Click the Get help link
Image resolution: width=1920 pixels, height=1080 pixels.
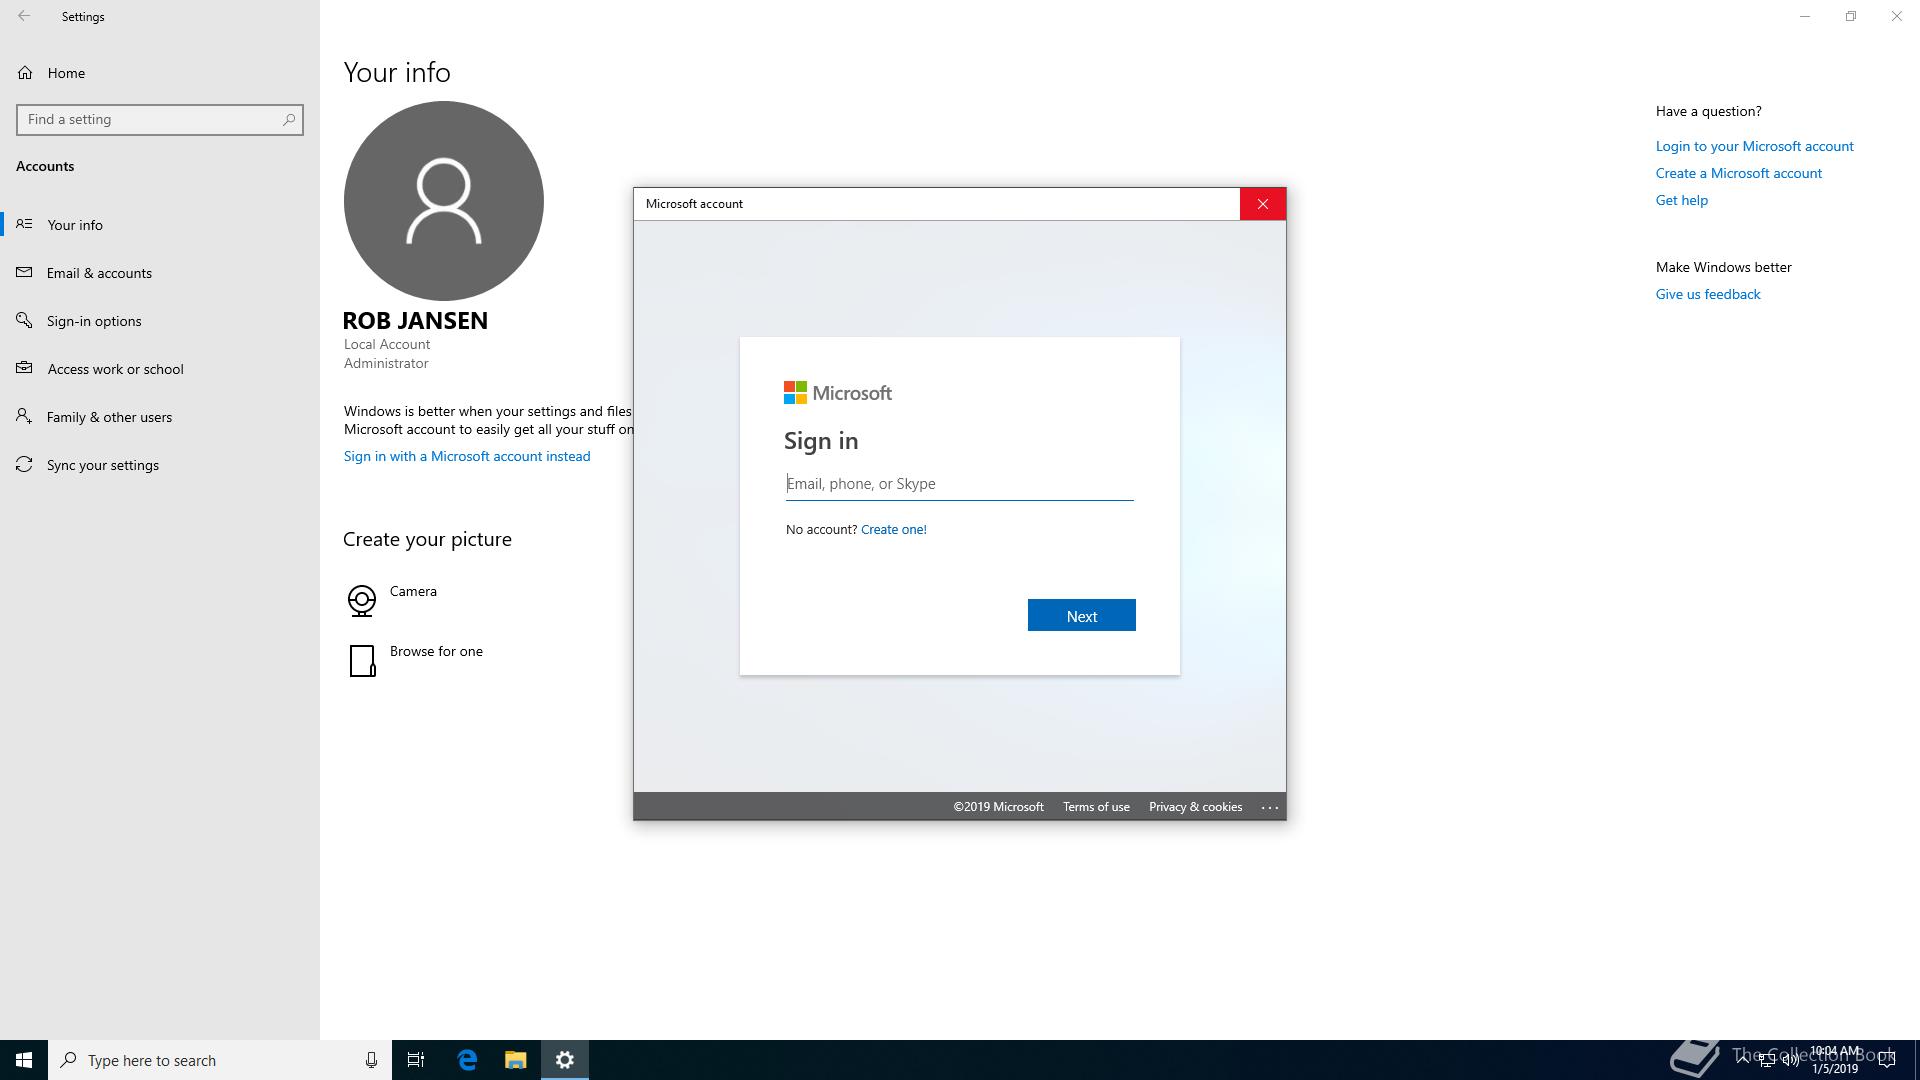tap(1682, 200)
